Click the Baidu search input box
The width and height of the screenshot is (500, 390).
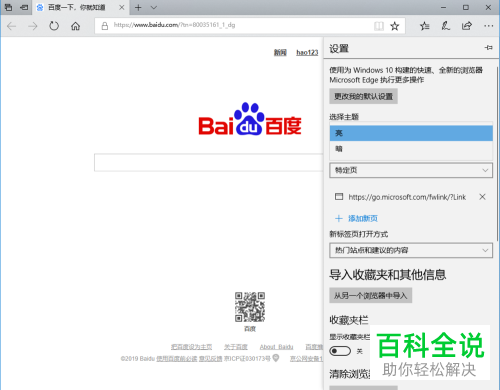click(x=209, y=163)
